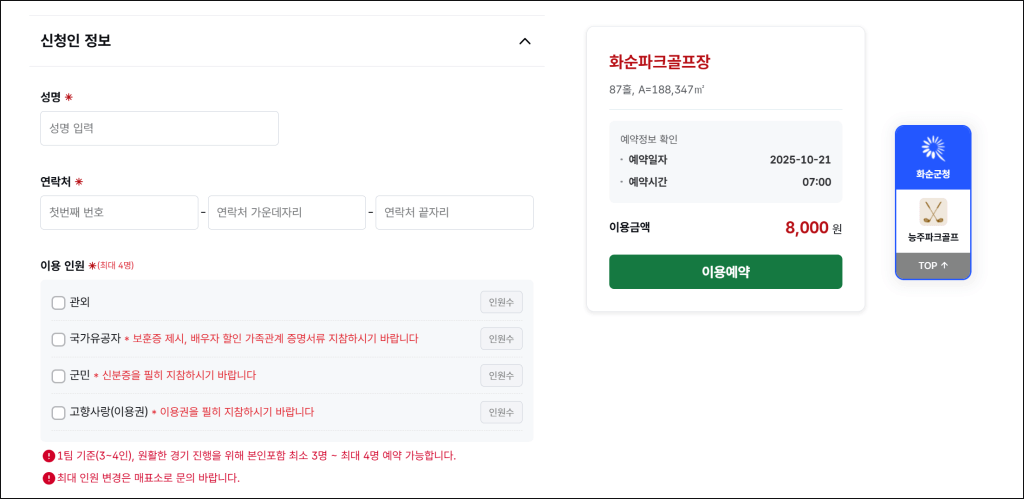The width and height of the screenshot is (1024, 499).
Task: Check the 고향사랑(이용권) option
Action: tap(58, 412)
